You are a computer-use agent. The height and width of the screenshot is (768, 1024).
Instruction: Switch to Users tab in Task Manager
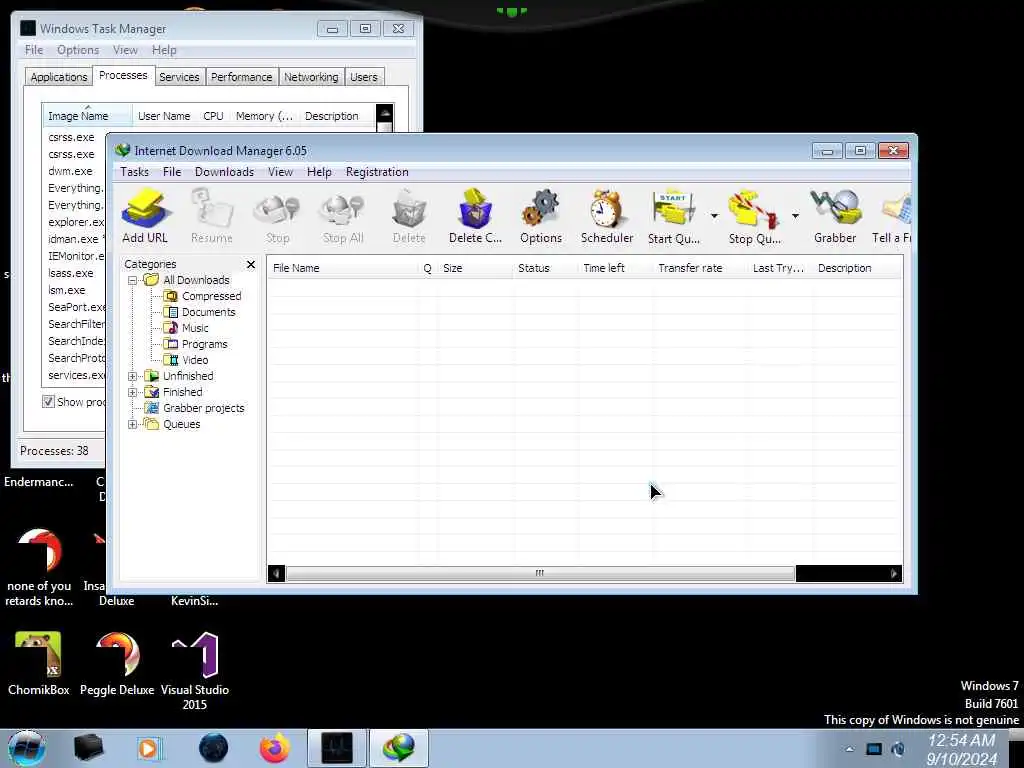364,77
